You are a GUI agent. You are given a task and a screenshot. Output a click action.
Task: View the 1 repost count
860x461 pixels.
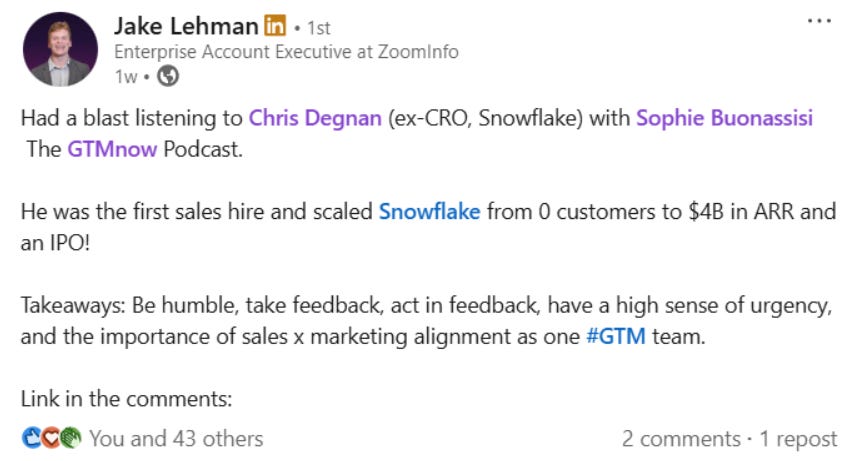coord(797,438)
